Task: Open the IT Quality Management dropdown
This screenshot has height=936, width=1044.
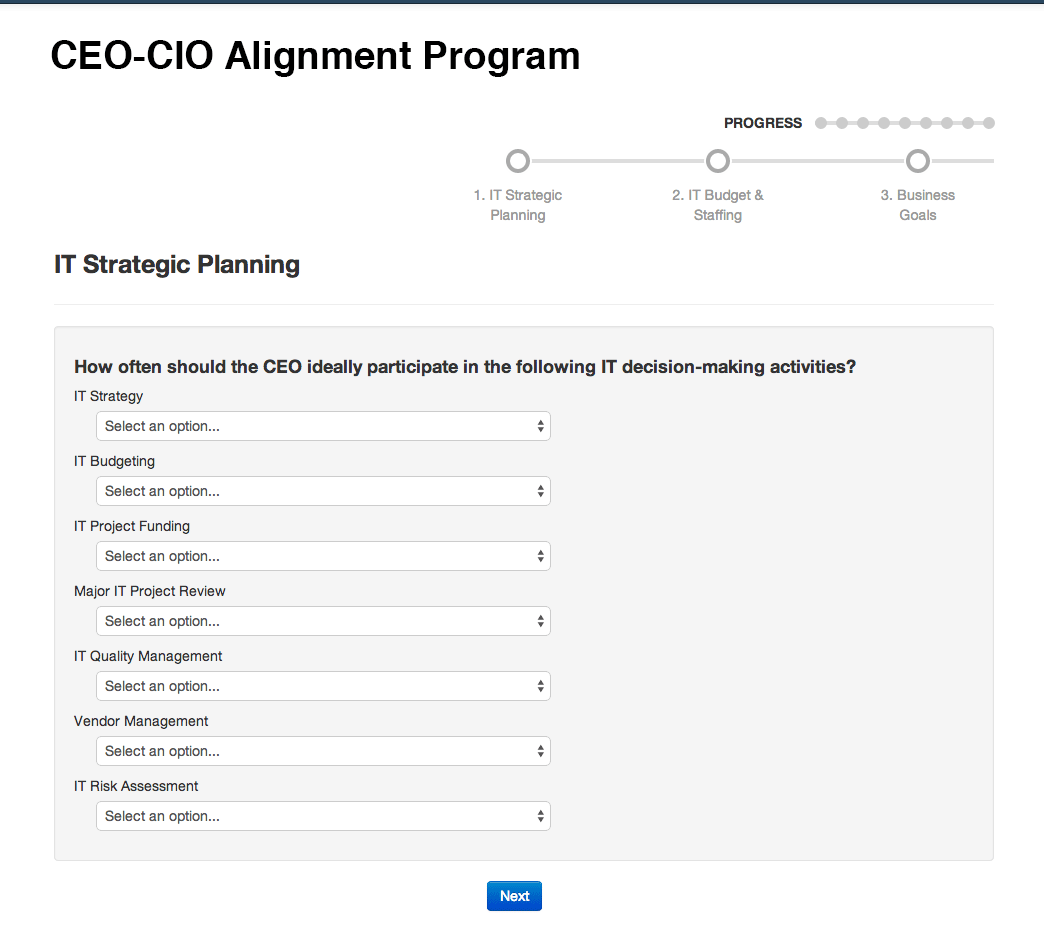Action: (322, 686)
